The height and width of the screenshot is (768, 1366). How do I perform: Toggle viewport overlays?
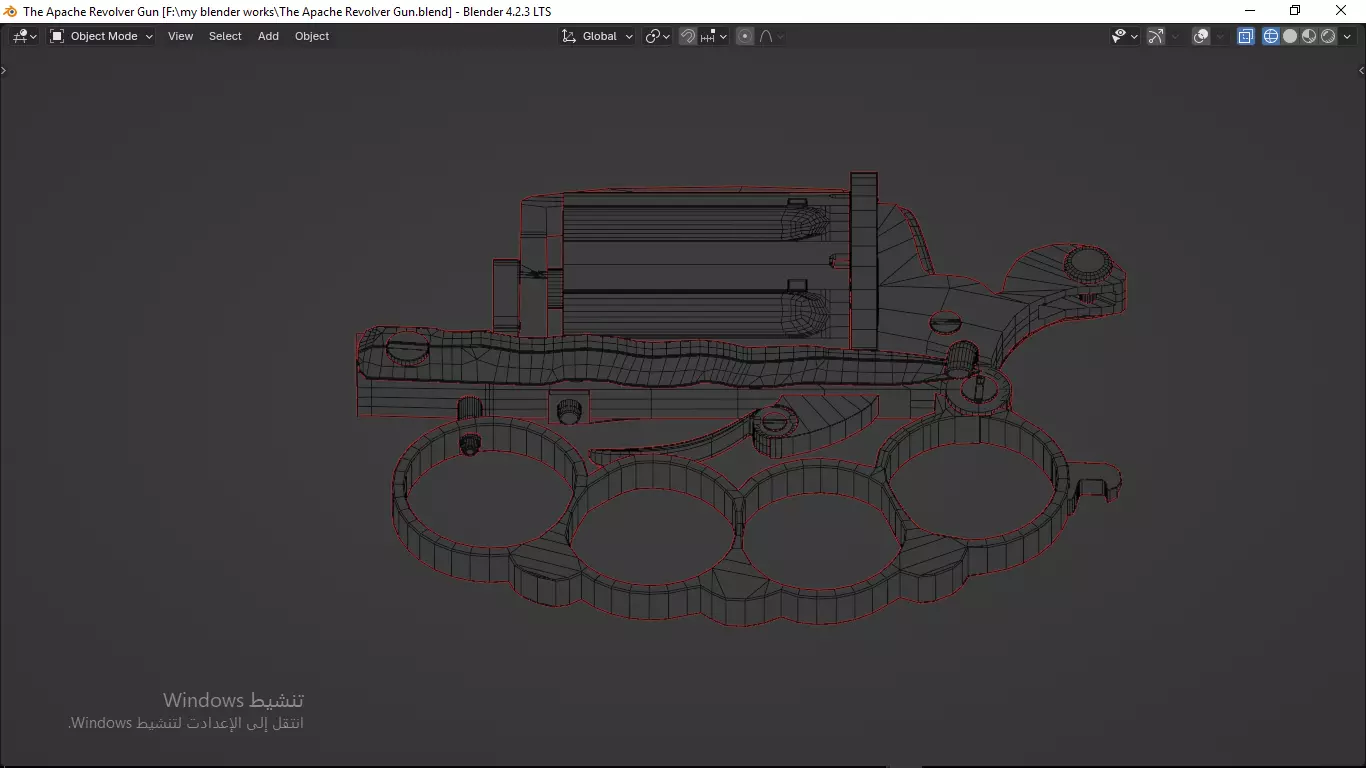[1202, 36]
